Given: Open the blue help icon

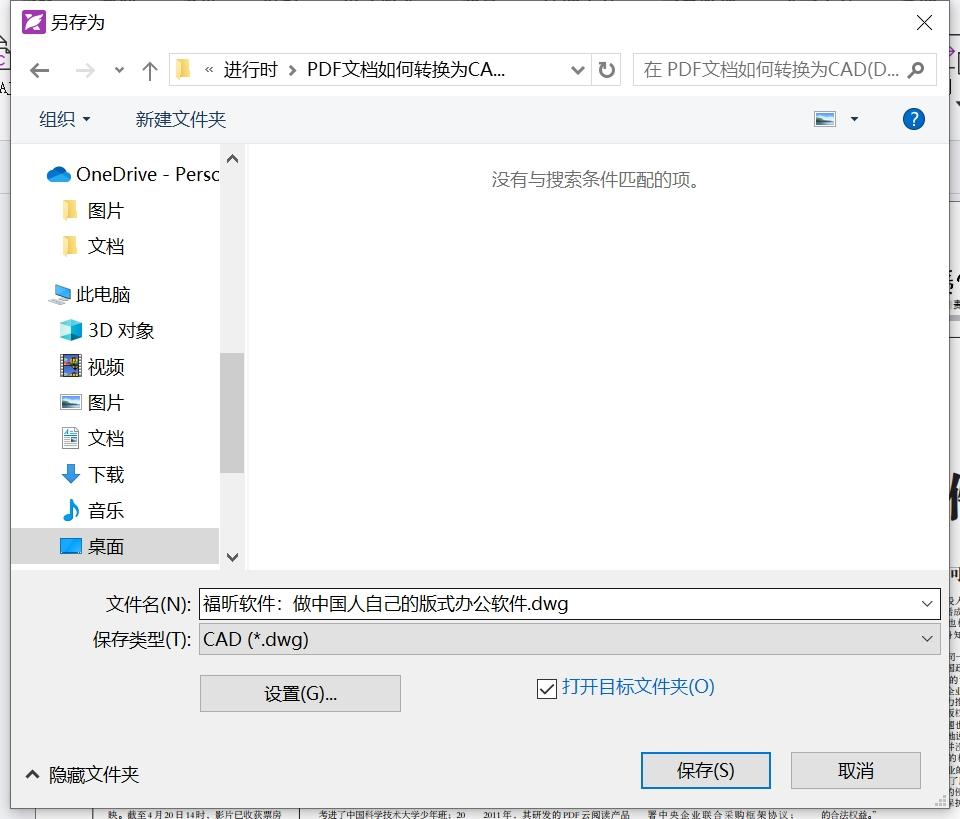Looking at the screenshot, I should (913, 119).
